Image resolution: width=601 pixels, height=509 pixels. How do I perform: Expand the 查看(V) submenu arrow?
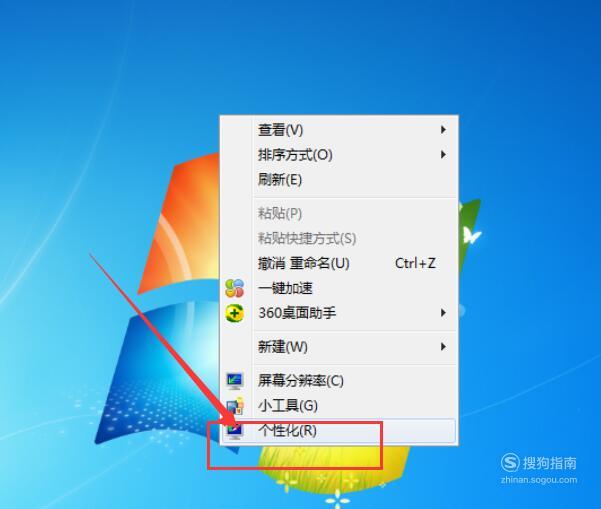click(x=443, y=130)
